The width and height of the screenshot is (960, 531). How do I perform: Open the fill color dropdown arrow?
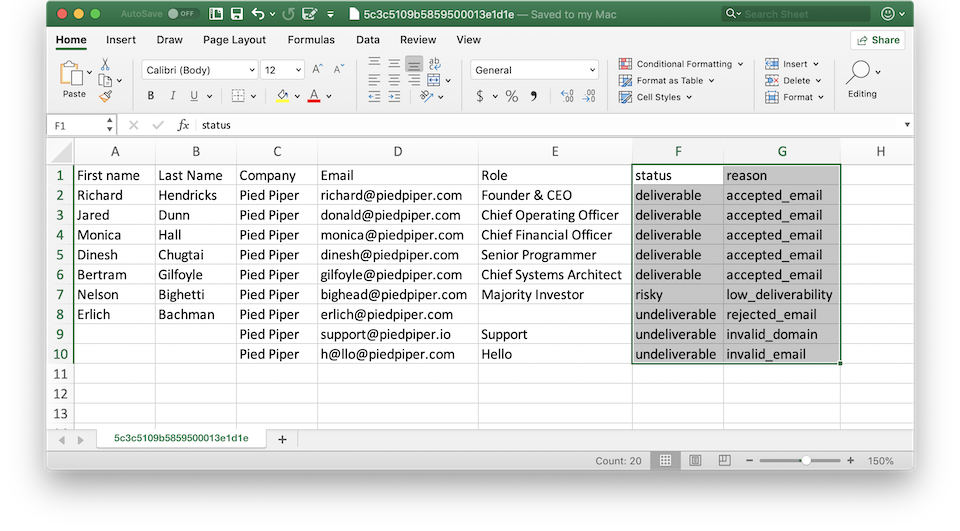298,96
